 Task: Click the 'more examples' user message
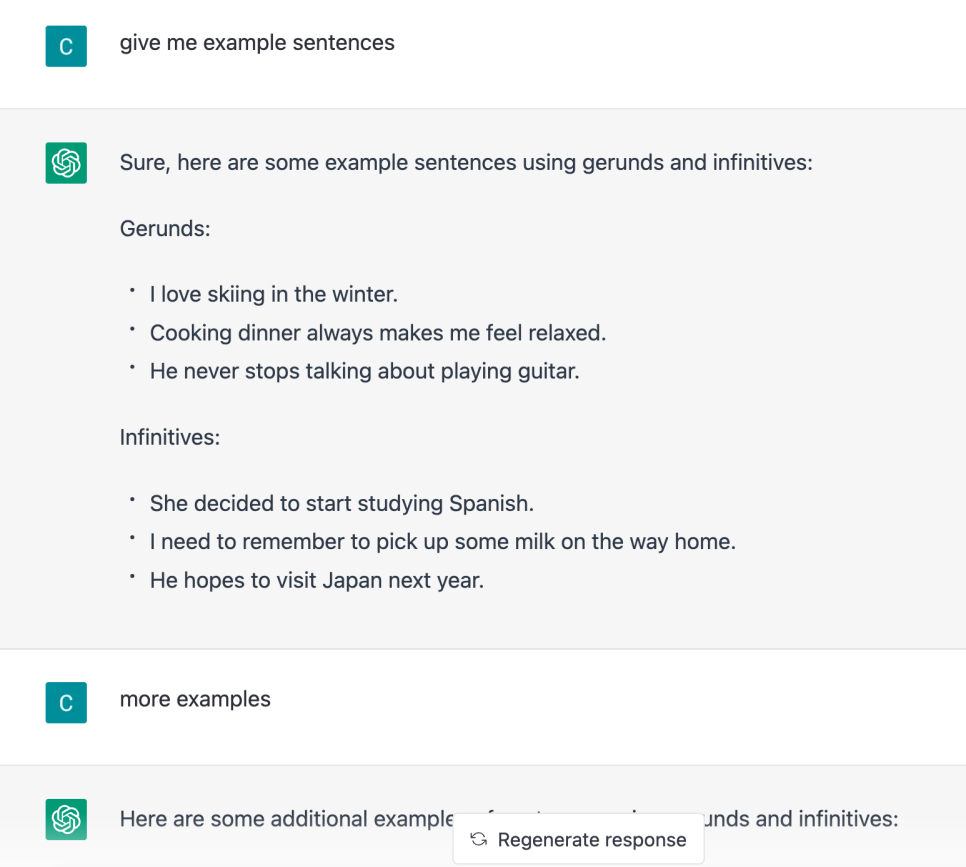coord(195,699)
